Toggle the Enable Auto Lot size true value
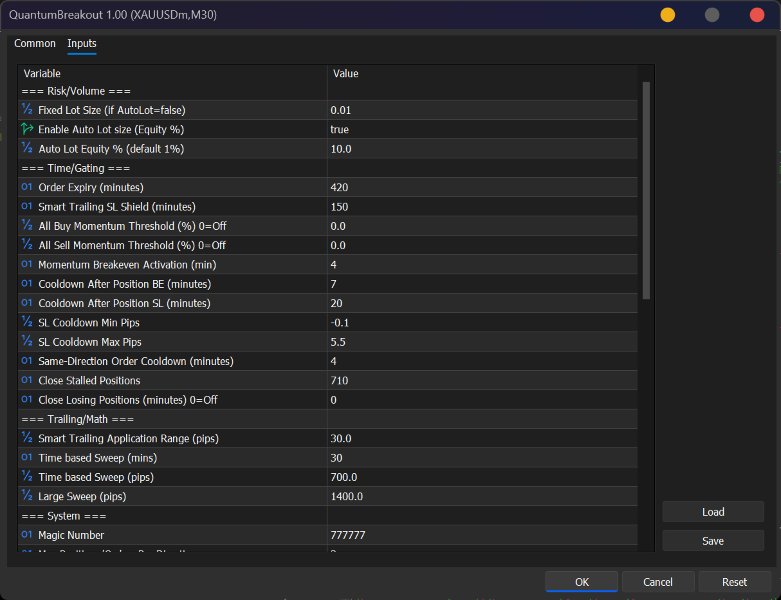The image size is (781, 600). [482, 129]
